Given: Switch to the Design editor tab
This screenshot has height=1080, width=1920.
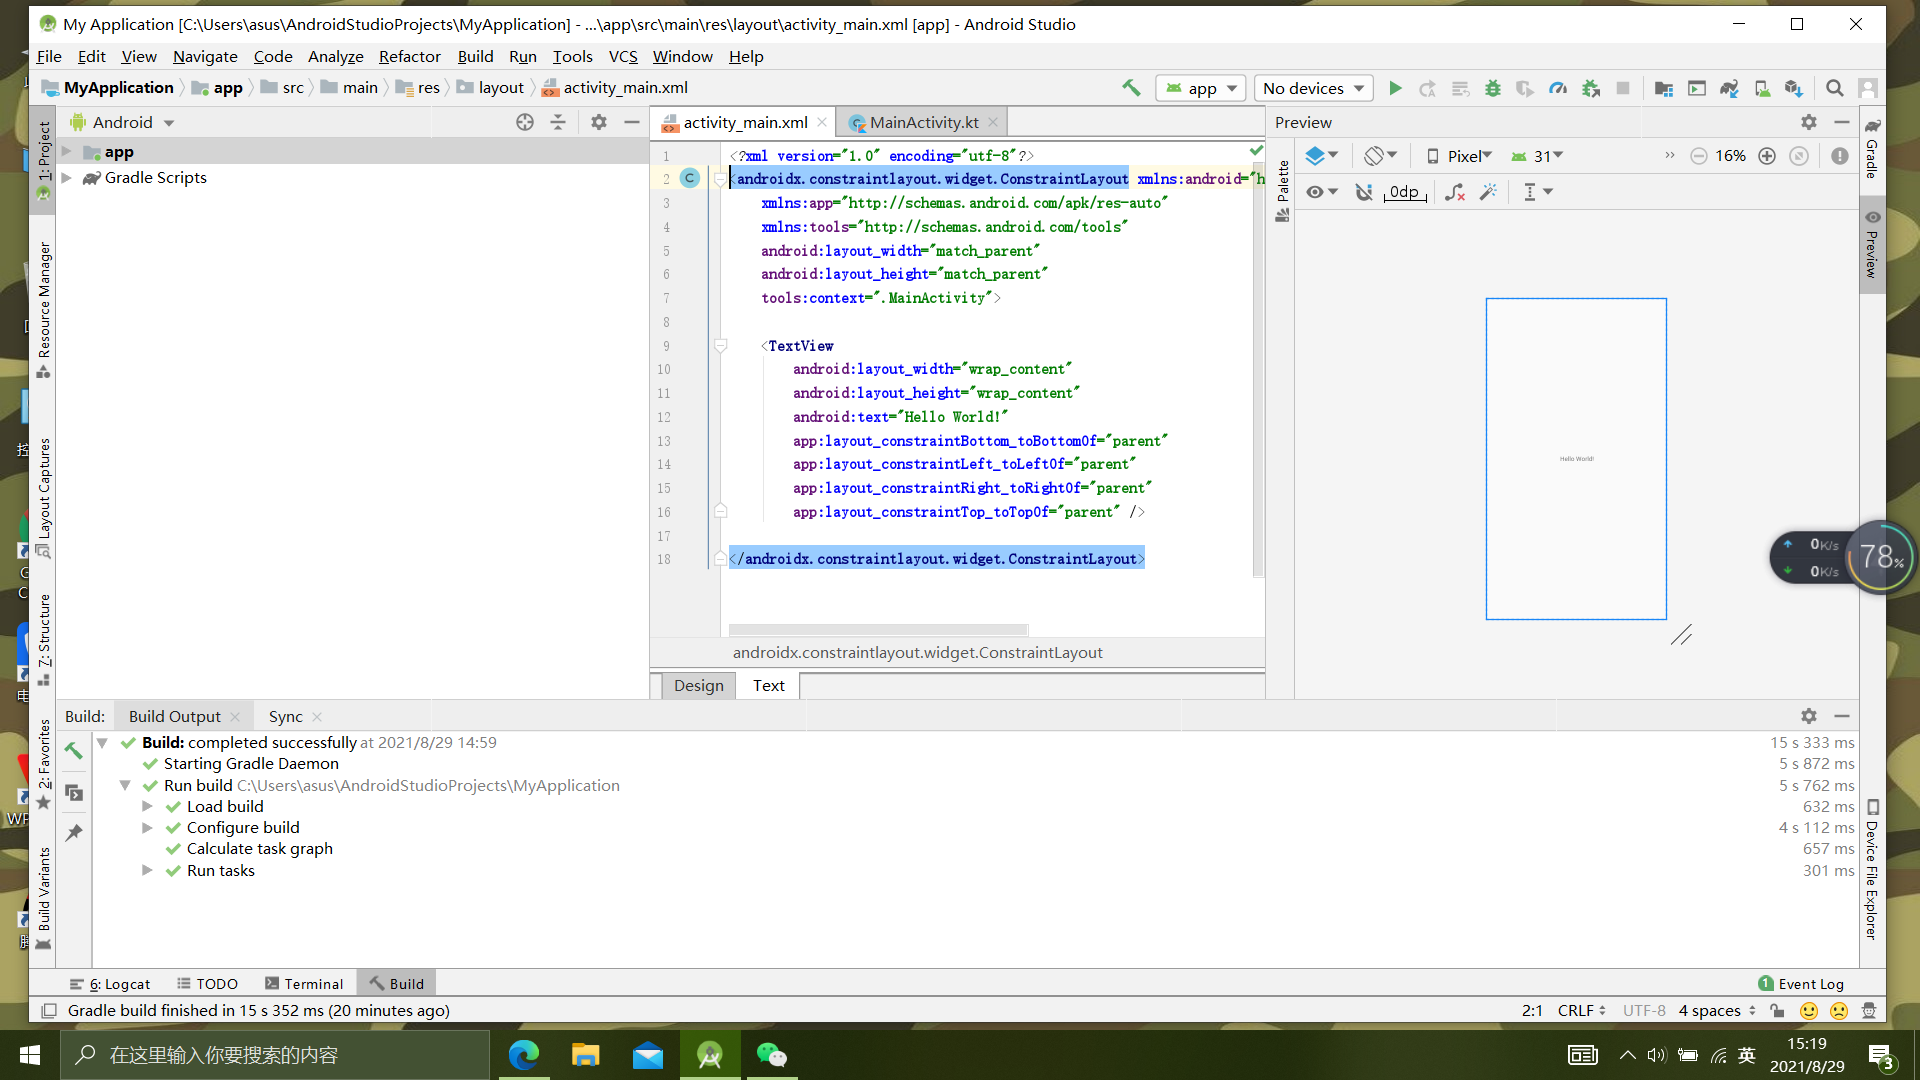Looking at the screenshot, I should coord(698,685).
